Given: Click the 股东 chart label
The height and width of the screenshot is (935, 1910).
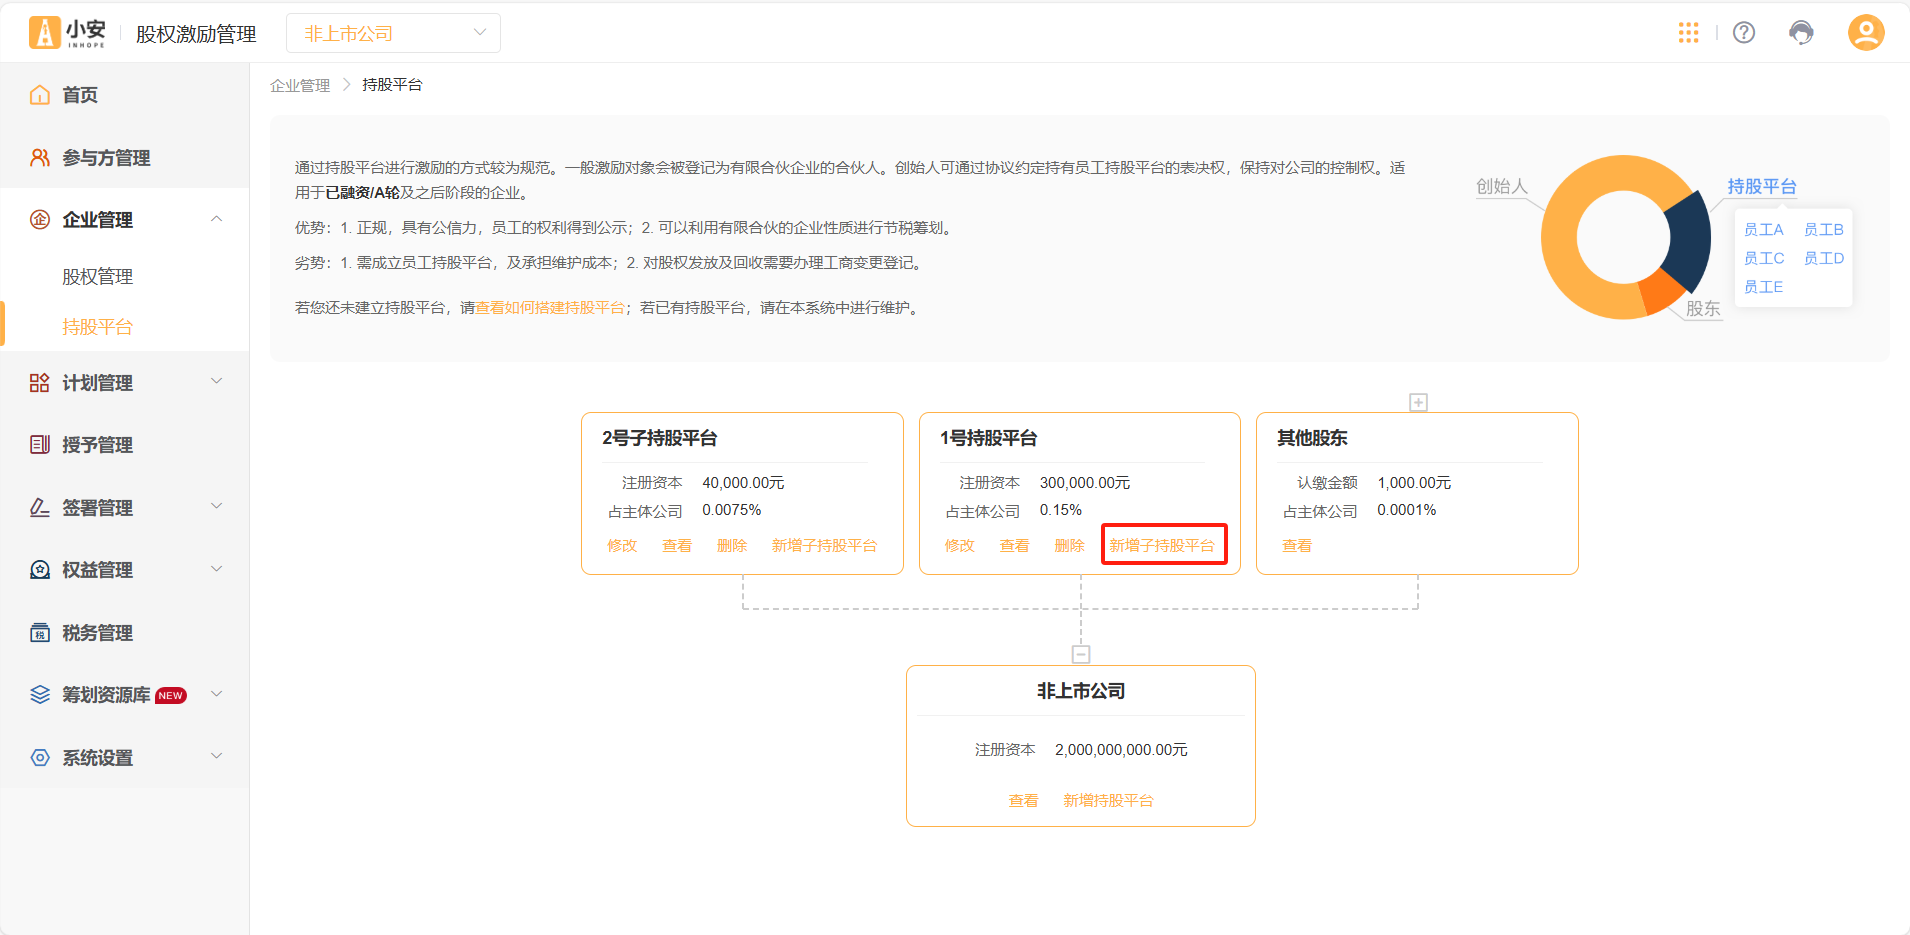Looking at the screenshot, I should (1703, 309).
